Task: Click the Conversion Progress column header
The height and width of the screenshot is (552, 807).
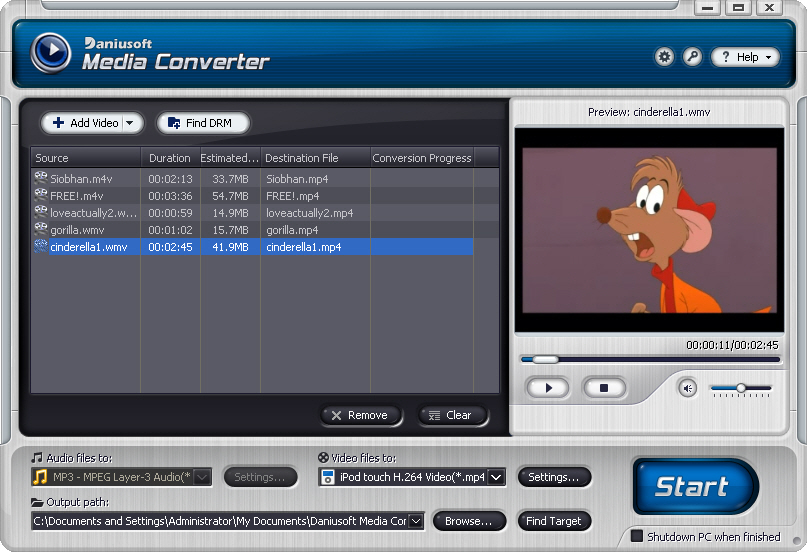Action: point(422,158)
